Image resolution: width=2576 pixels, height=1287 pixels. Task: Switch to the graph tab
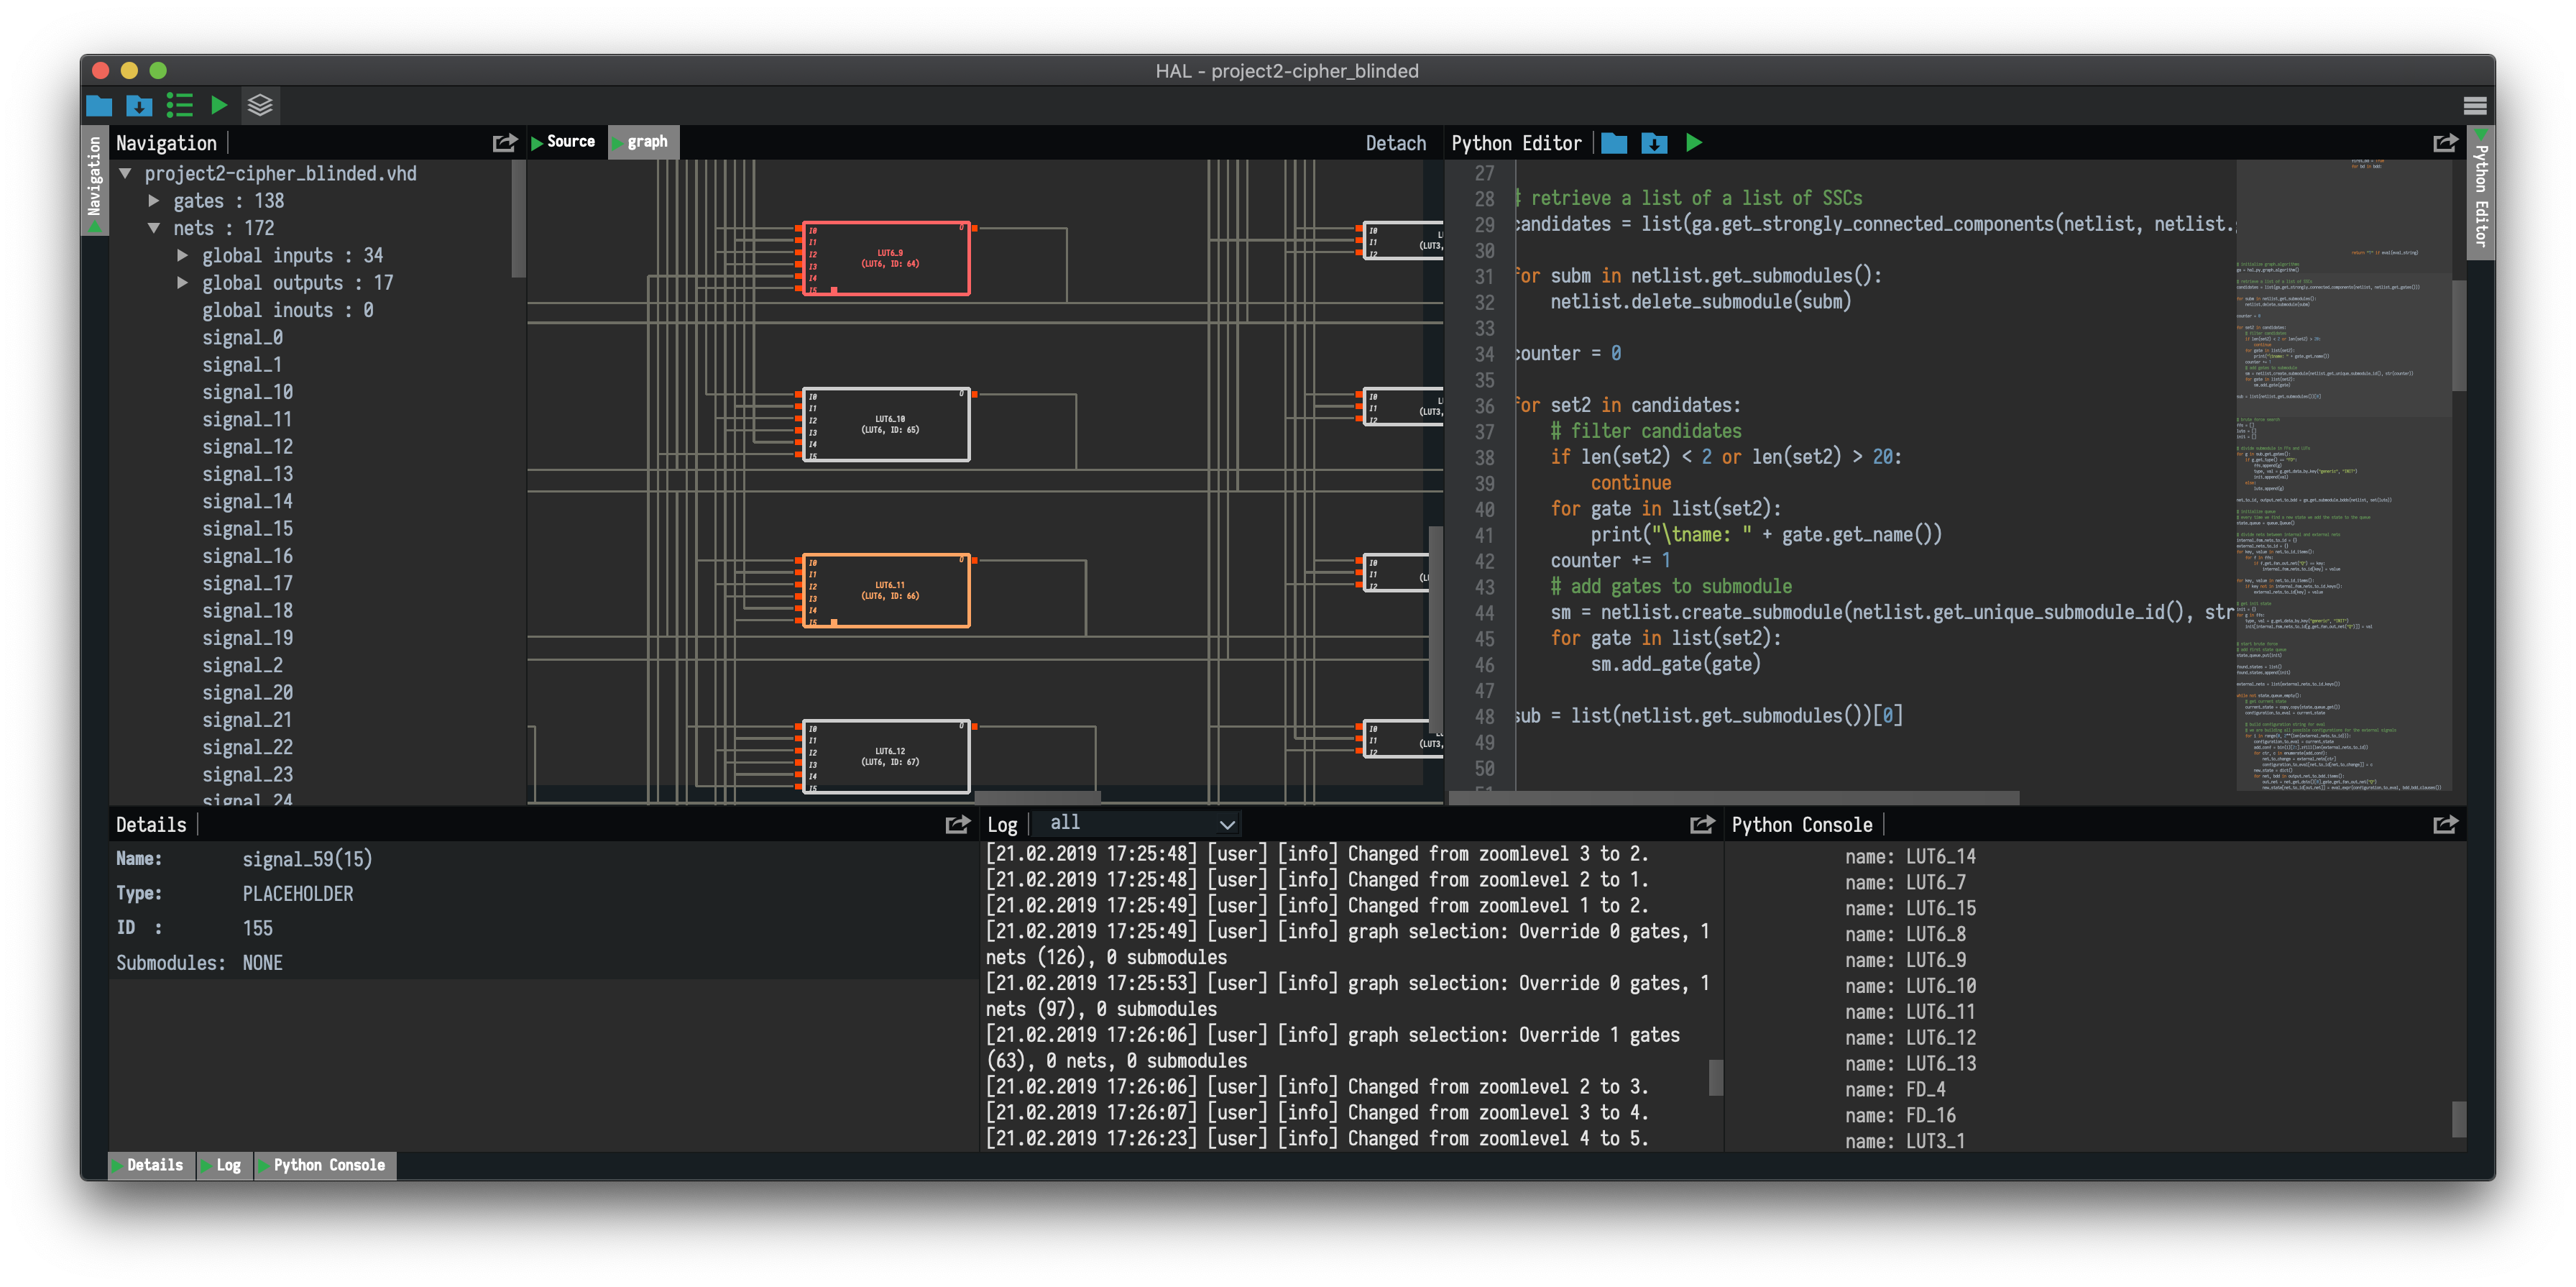644,142
